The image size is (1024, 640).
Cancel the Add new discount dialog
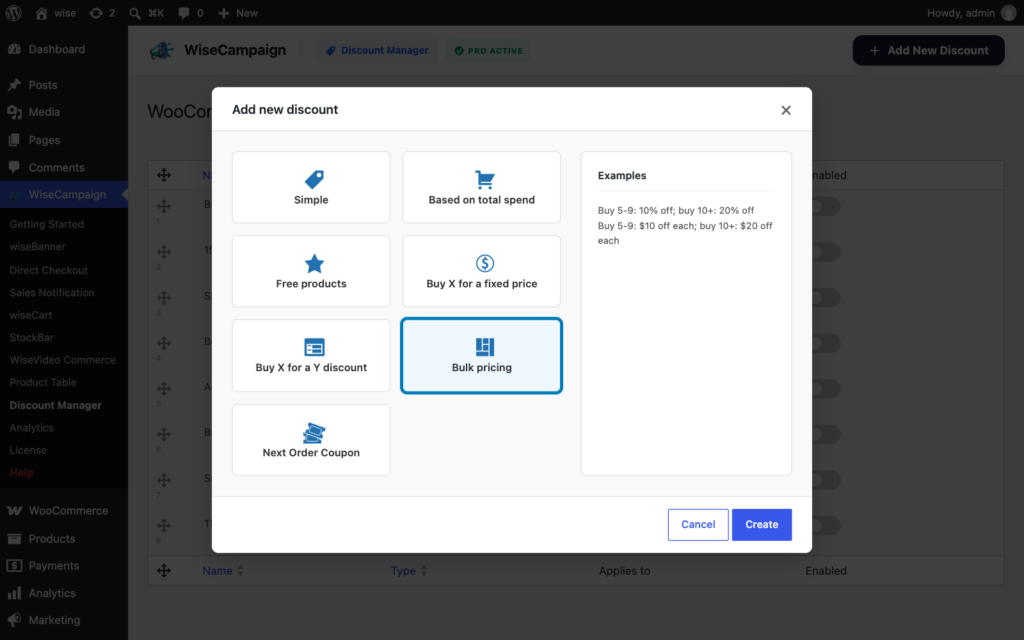click(x=698, y=524)
